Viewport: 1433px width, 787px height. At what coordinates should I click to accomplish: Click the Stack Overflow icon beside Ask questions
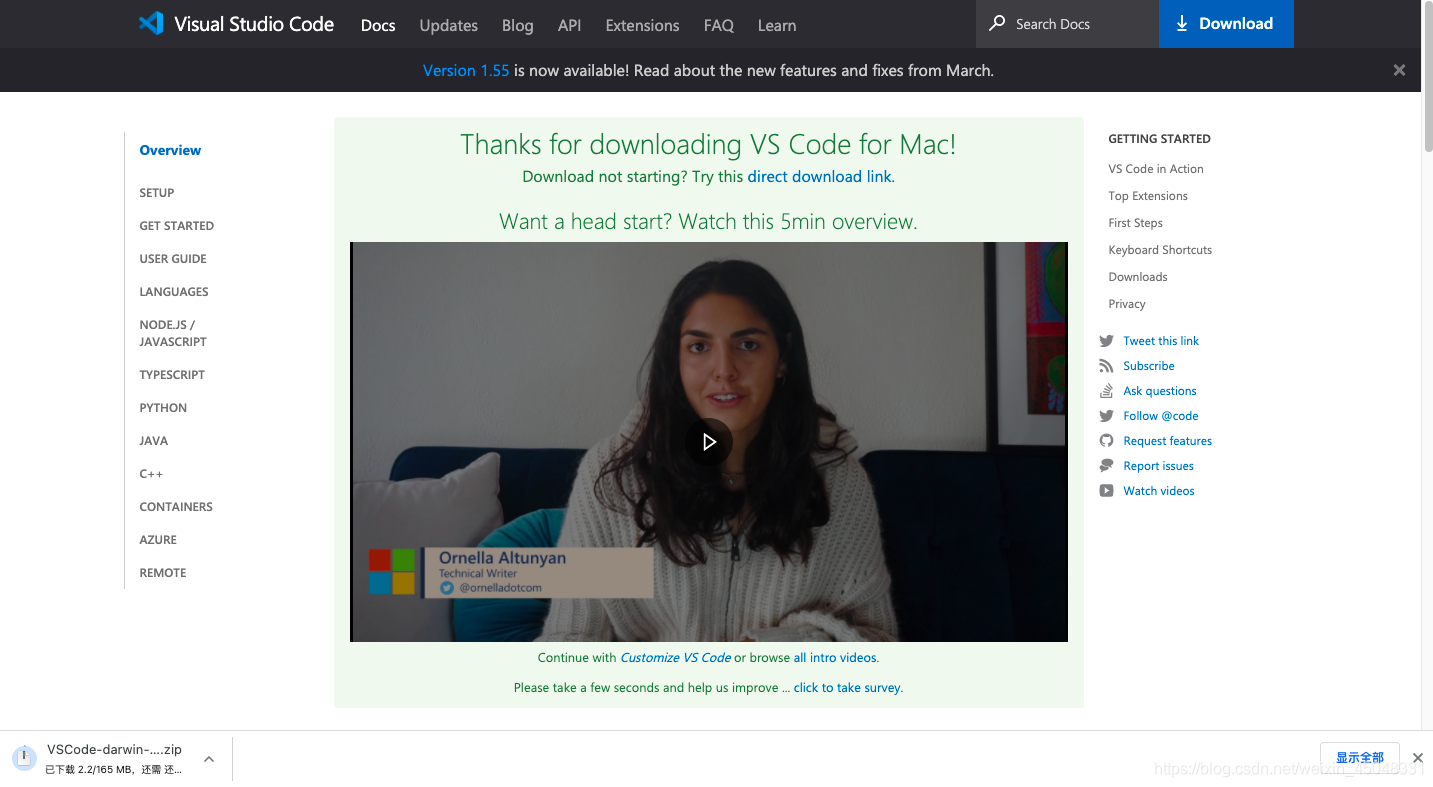[1106, 391]
